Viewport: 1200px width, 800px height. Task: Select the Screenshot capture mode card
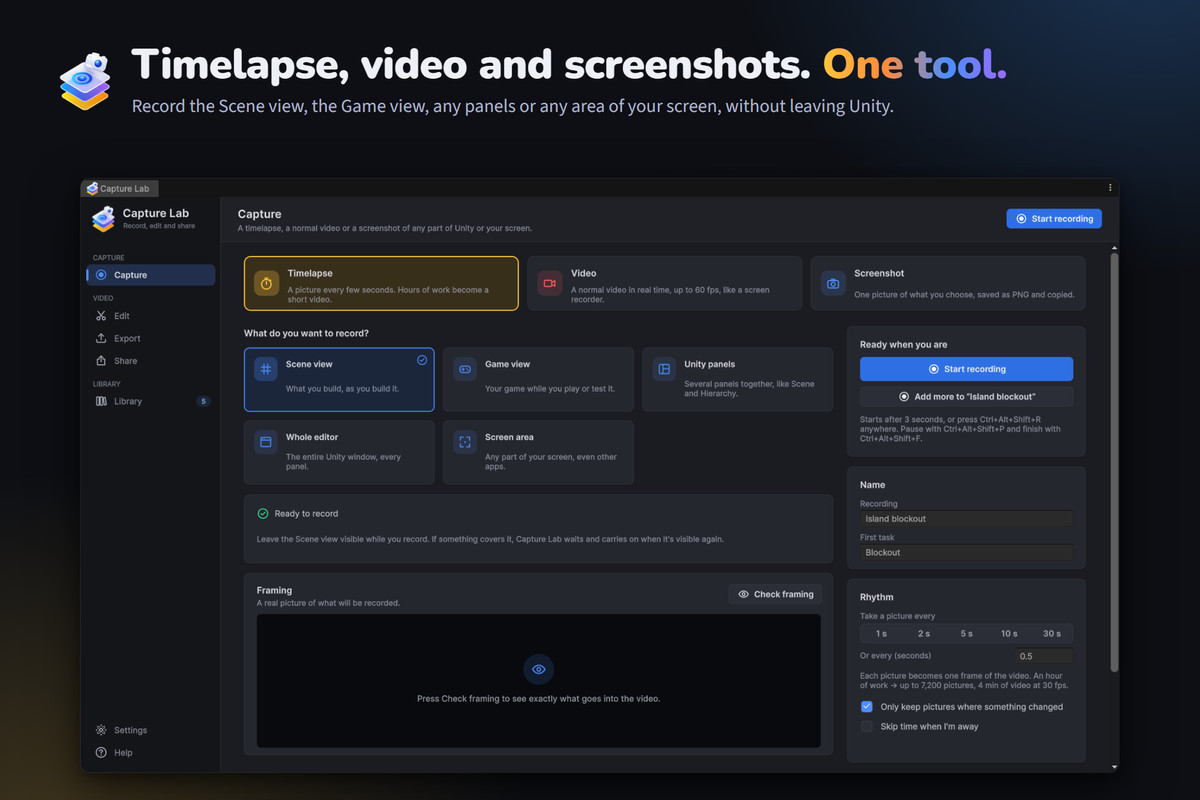pyautogui.click(x=948, y=283)
